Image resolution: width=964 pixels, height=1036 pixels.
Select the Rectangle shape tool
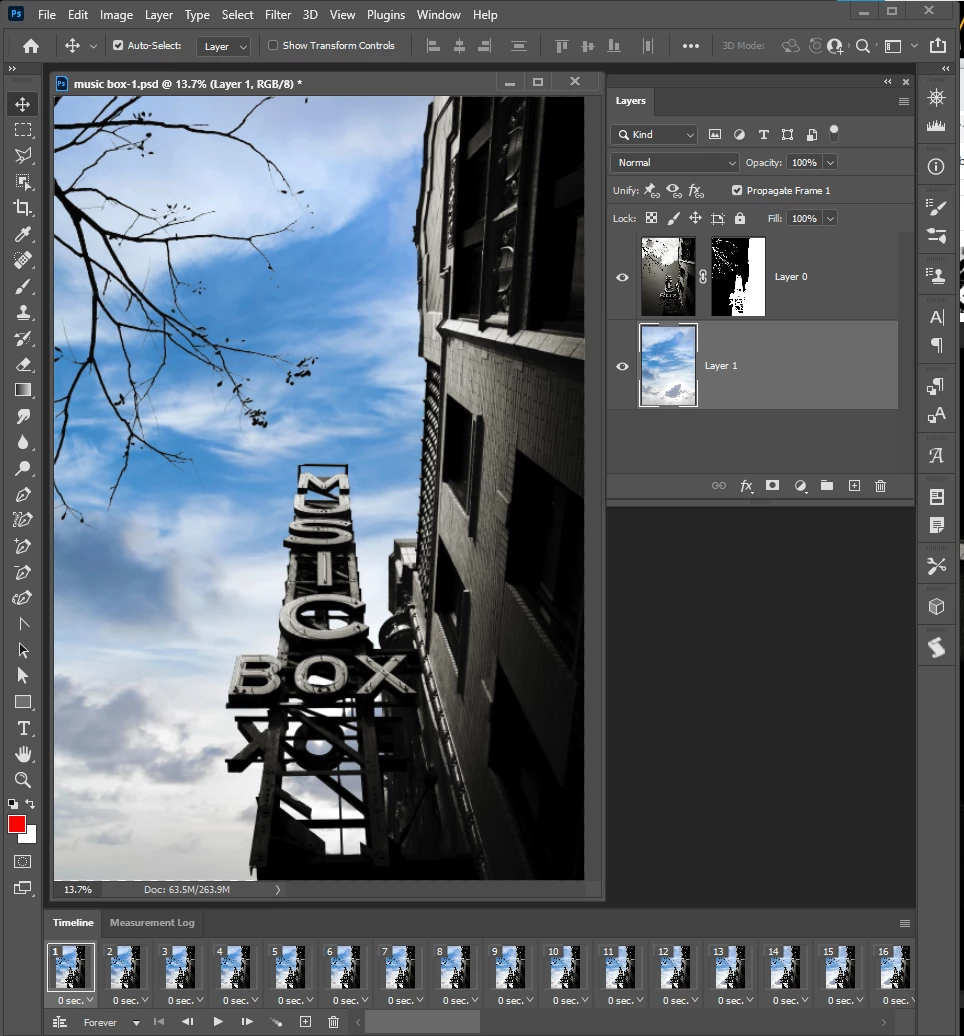[22, 702]
